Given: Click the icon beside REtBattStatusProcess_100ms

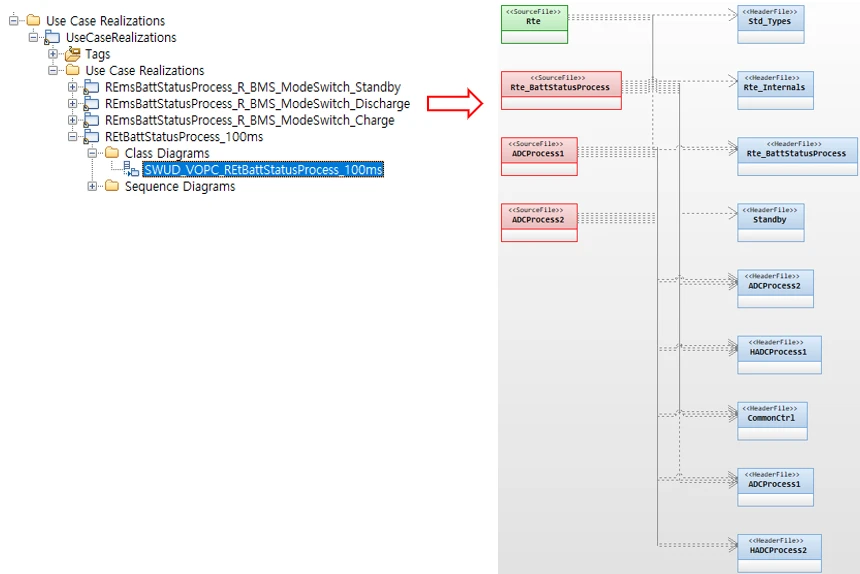Looking at the screenshot, I should click(x=92, y=137).
